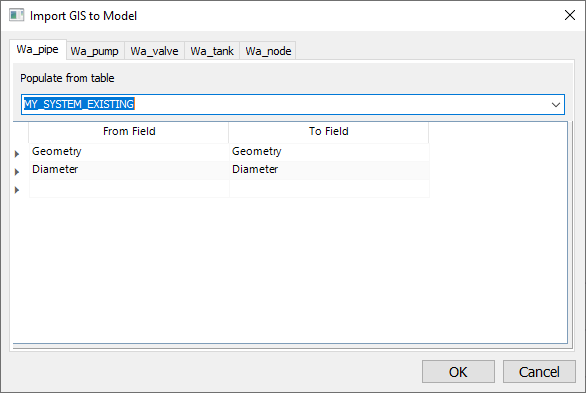The width and height of the screenshot is (586, 393).
Task: Select the Diameter row arrow marker
Action: coord(17,171)
